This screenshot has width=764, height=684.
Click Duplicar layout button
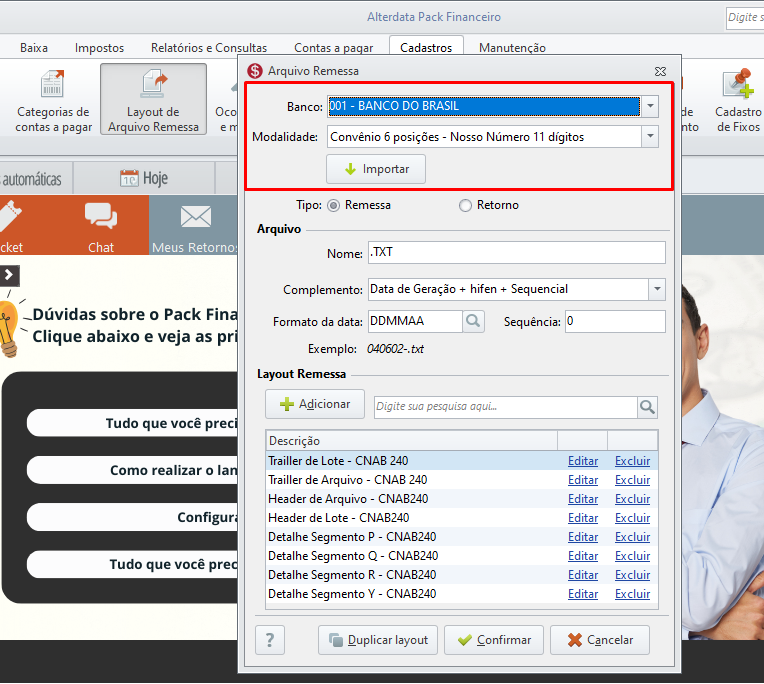click(378, 640)
